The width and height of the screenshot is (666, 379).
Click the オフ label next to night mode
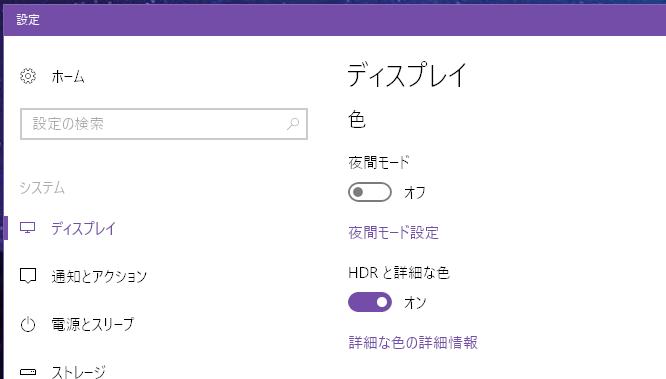(415, 192)
